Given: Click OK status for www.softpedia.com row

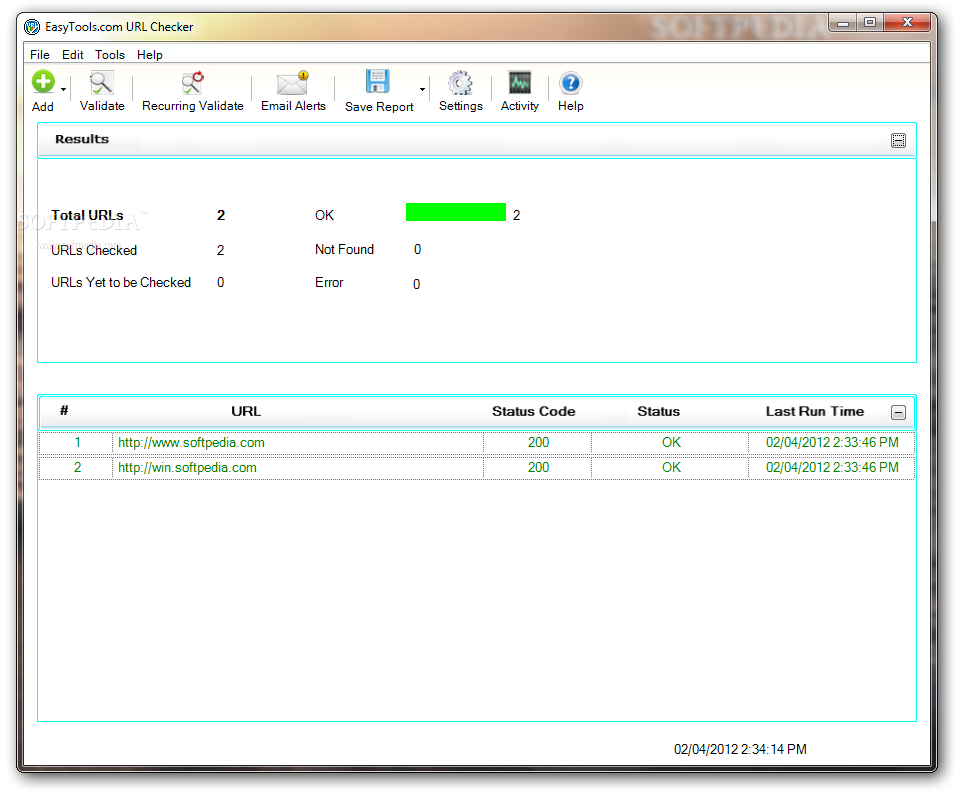Looking at the screenshot, I should coord(671,442).
